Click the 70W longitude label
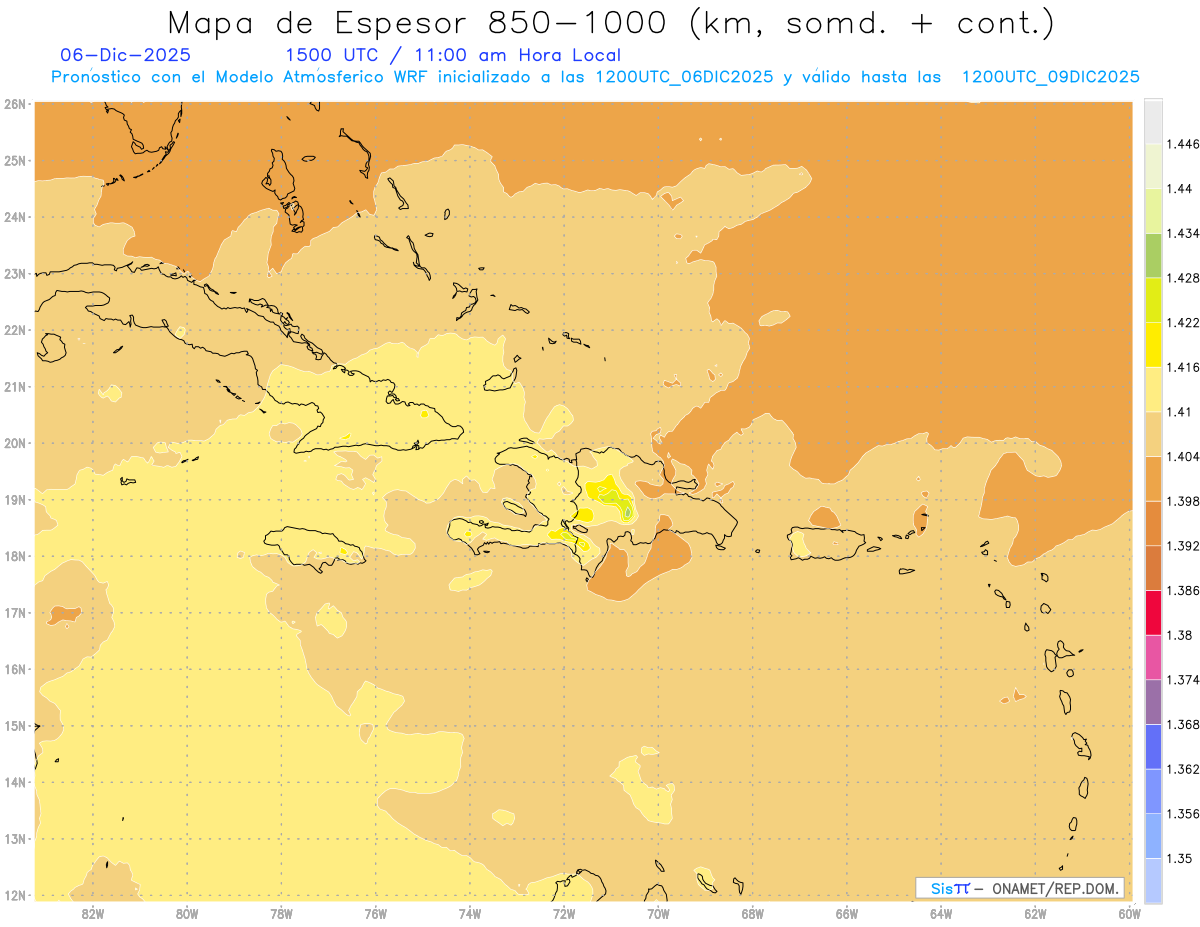Screen dimensions: 1200x927 tap(658, 913)
